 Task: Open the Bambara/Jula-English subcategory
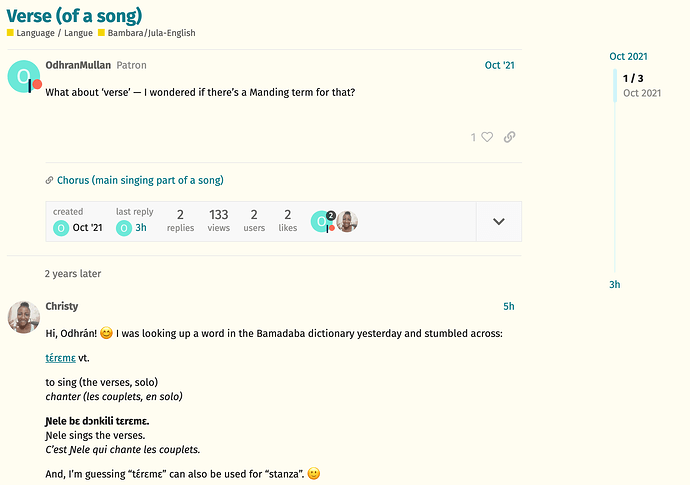click(x=147, y=33)
